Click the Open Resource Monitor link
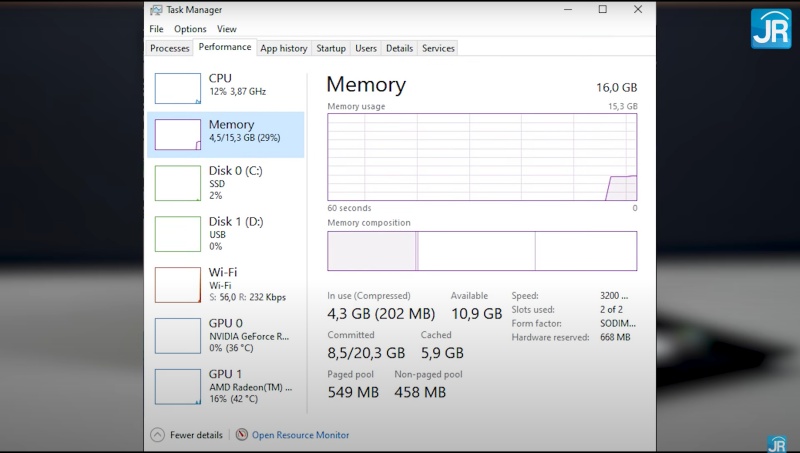The image size is (800, 453). 300,435
